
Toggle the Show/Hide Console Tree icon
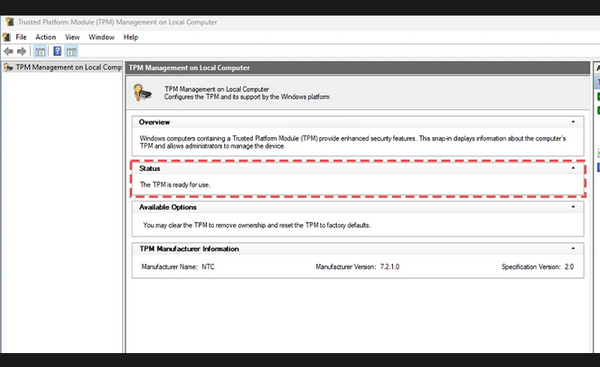pyautogui.click(x=40, y=51)
